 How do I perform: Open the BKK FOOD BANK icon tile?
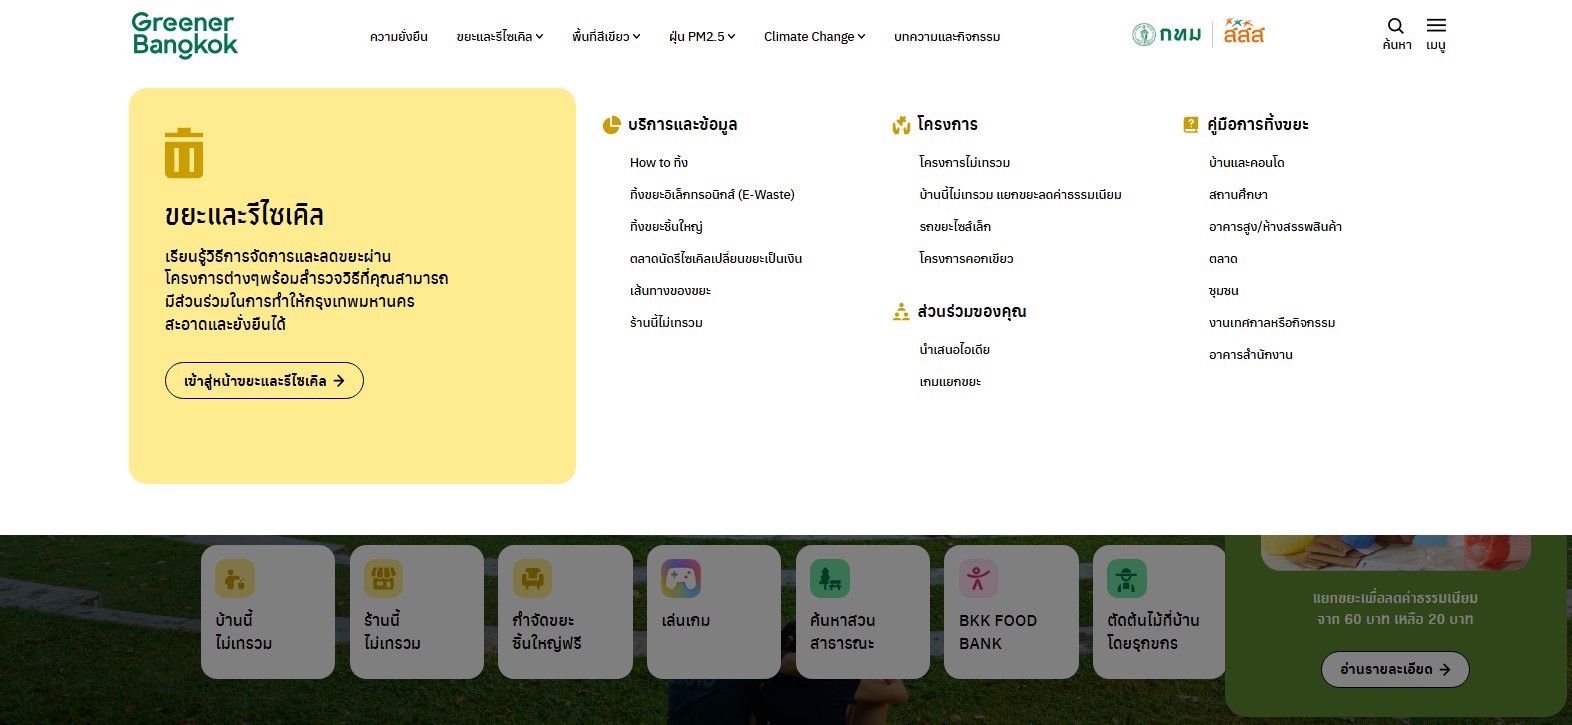coord(978,579)
